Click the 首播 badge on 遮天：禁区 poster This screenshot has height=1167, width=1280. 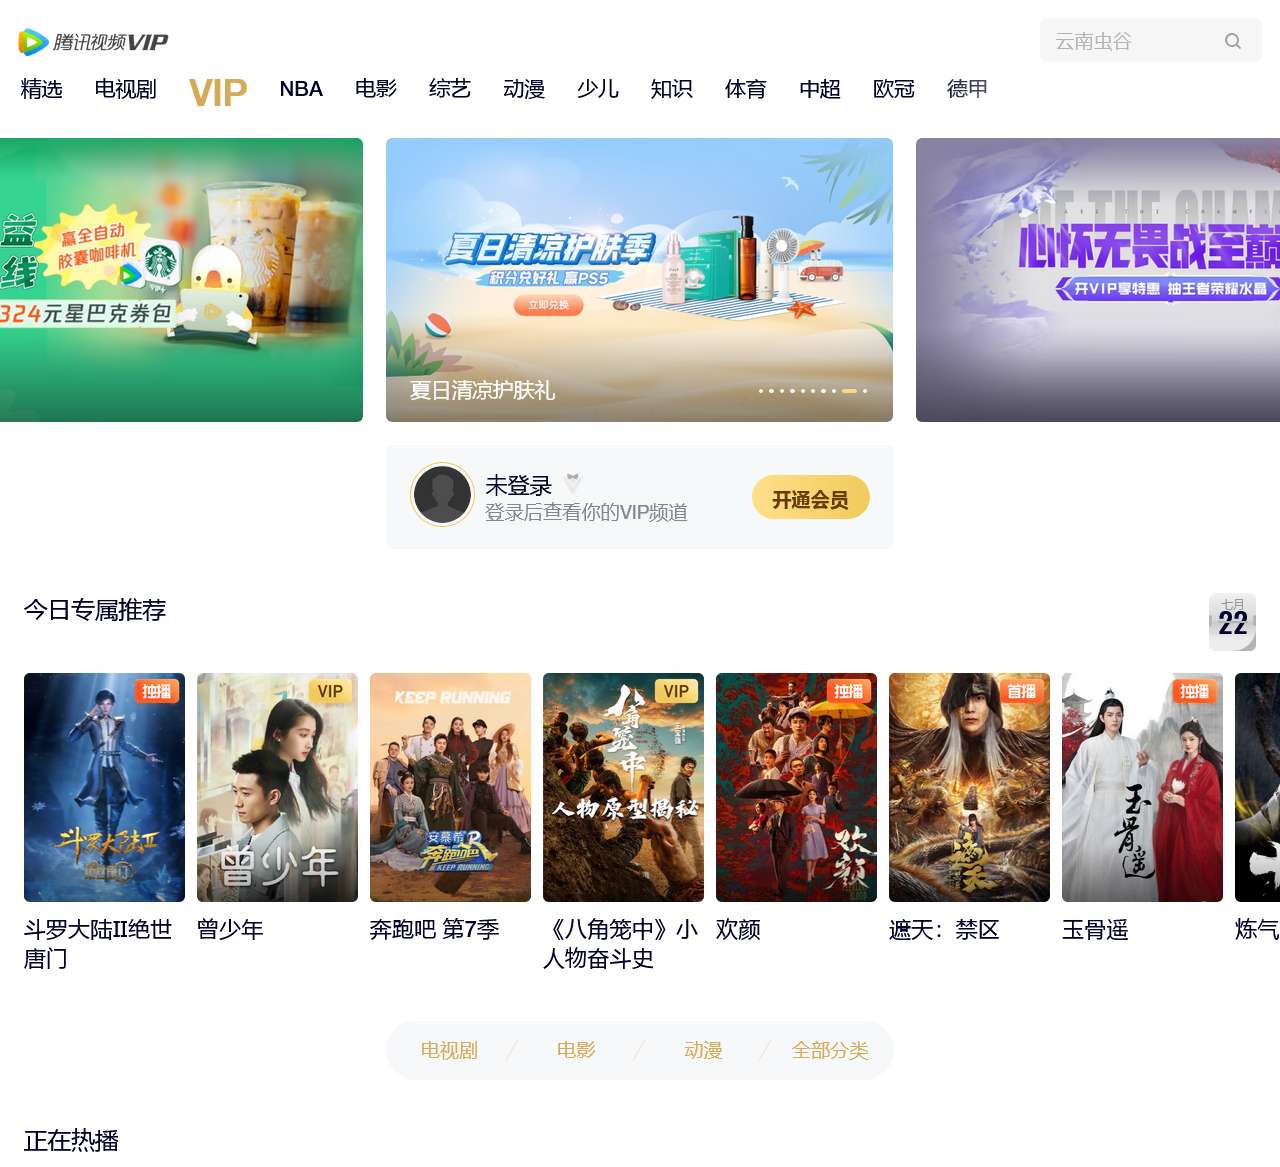click(x=1022, y=691)
